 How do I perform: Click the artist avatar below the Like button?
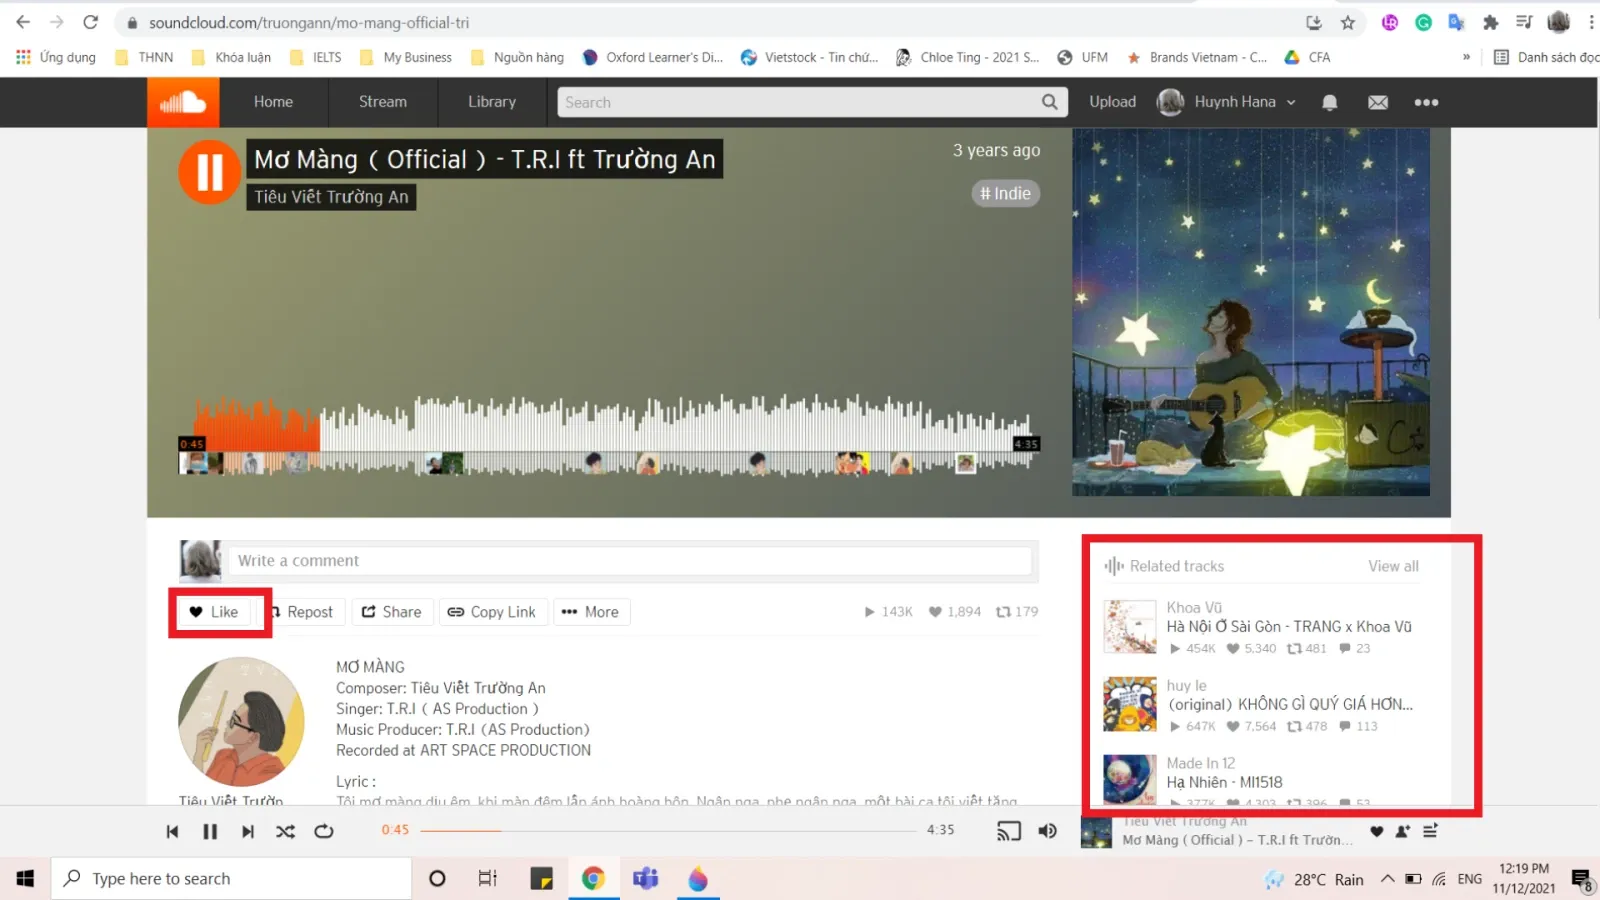click(241, 721)
